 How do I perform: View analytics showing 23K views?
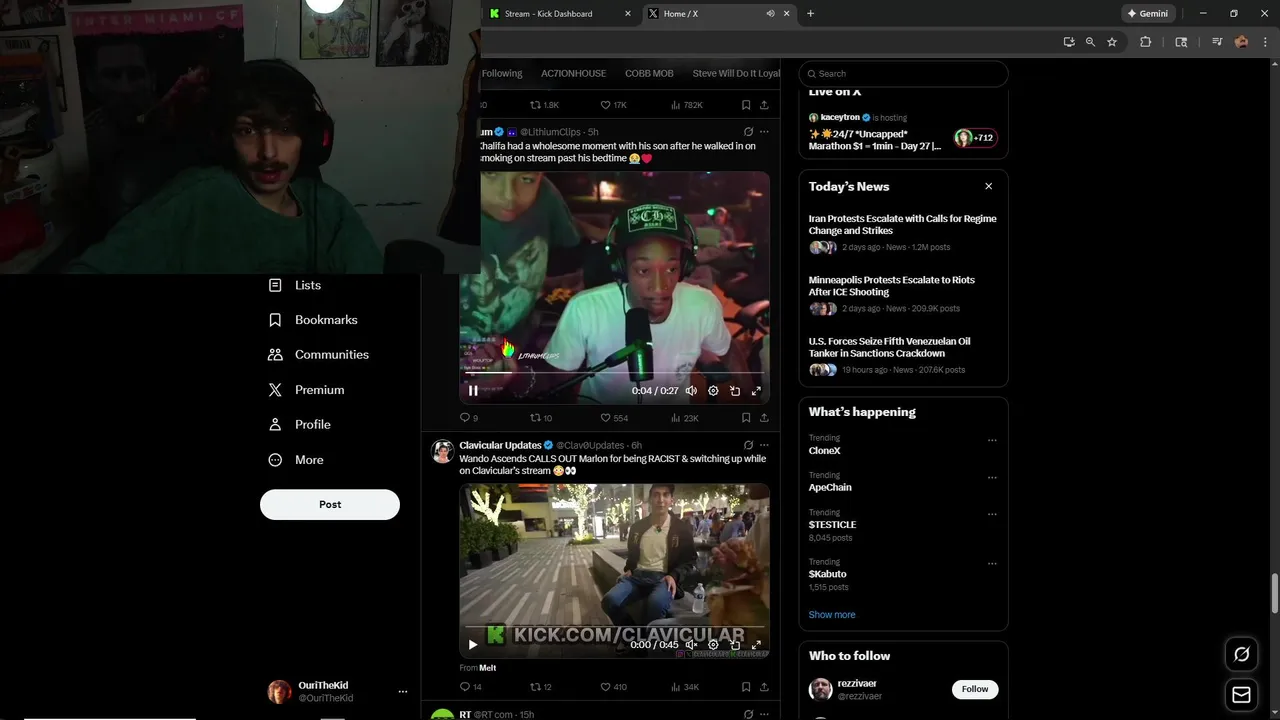(685, 418)
